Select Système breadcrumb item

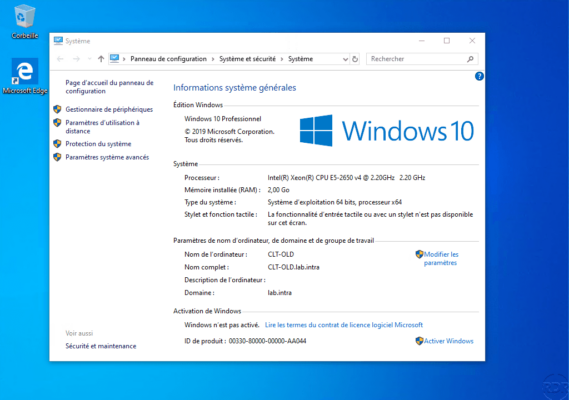coord(300,59)
